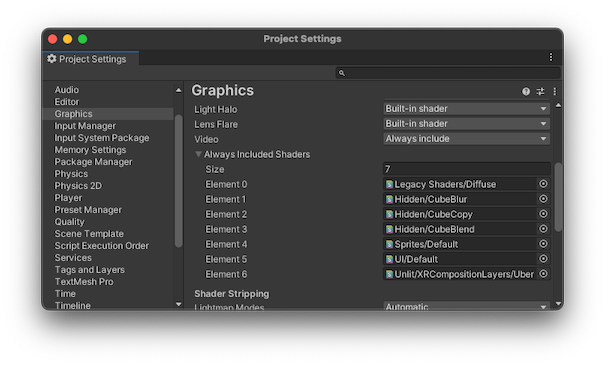Open the Project Settings window kebab menu

coord(551,57)
